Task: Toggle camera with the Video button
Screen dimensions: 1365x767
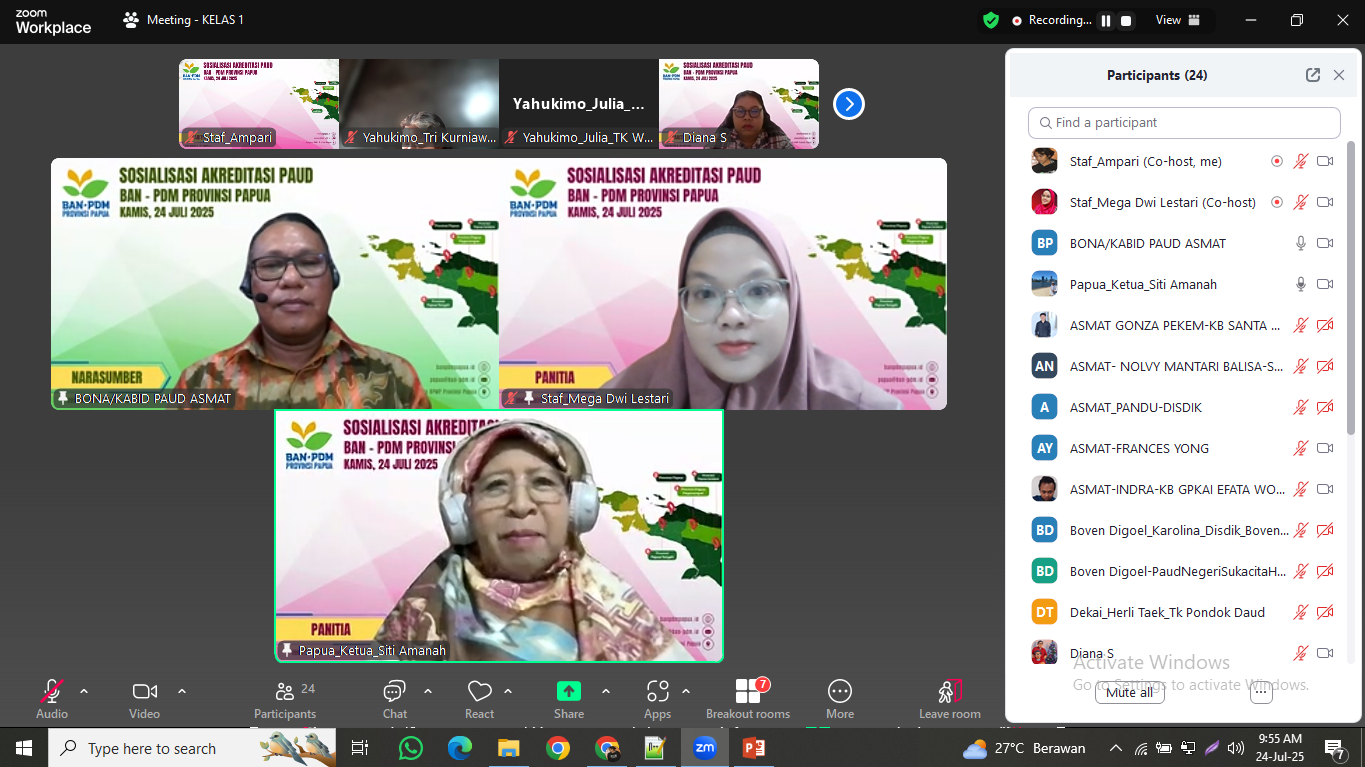Action: [145, 692]
